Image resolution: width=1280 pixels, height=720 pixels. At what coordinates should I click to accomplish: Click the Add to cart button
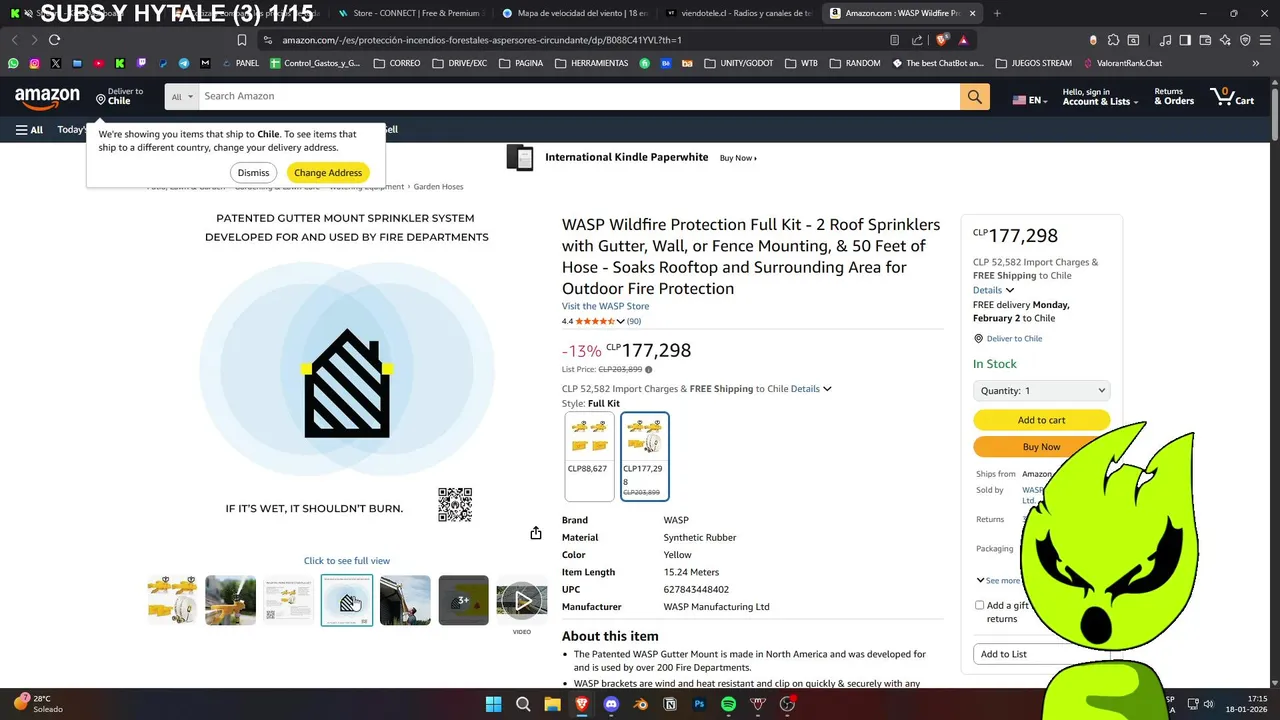point(1041,420)
